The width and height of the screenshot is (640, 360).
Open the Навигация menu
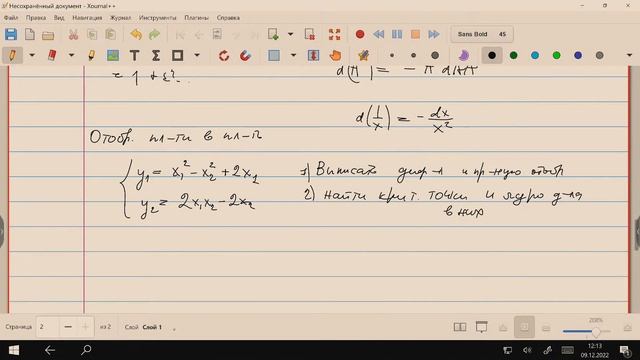coord(87,18)
